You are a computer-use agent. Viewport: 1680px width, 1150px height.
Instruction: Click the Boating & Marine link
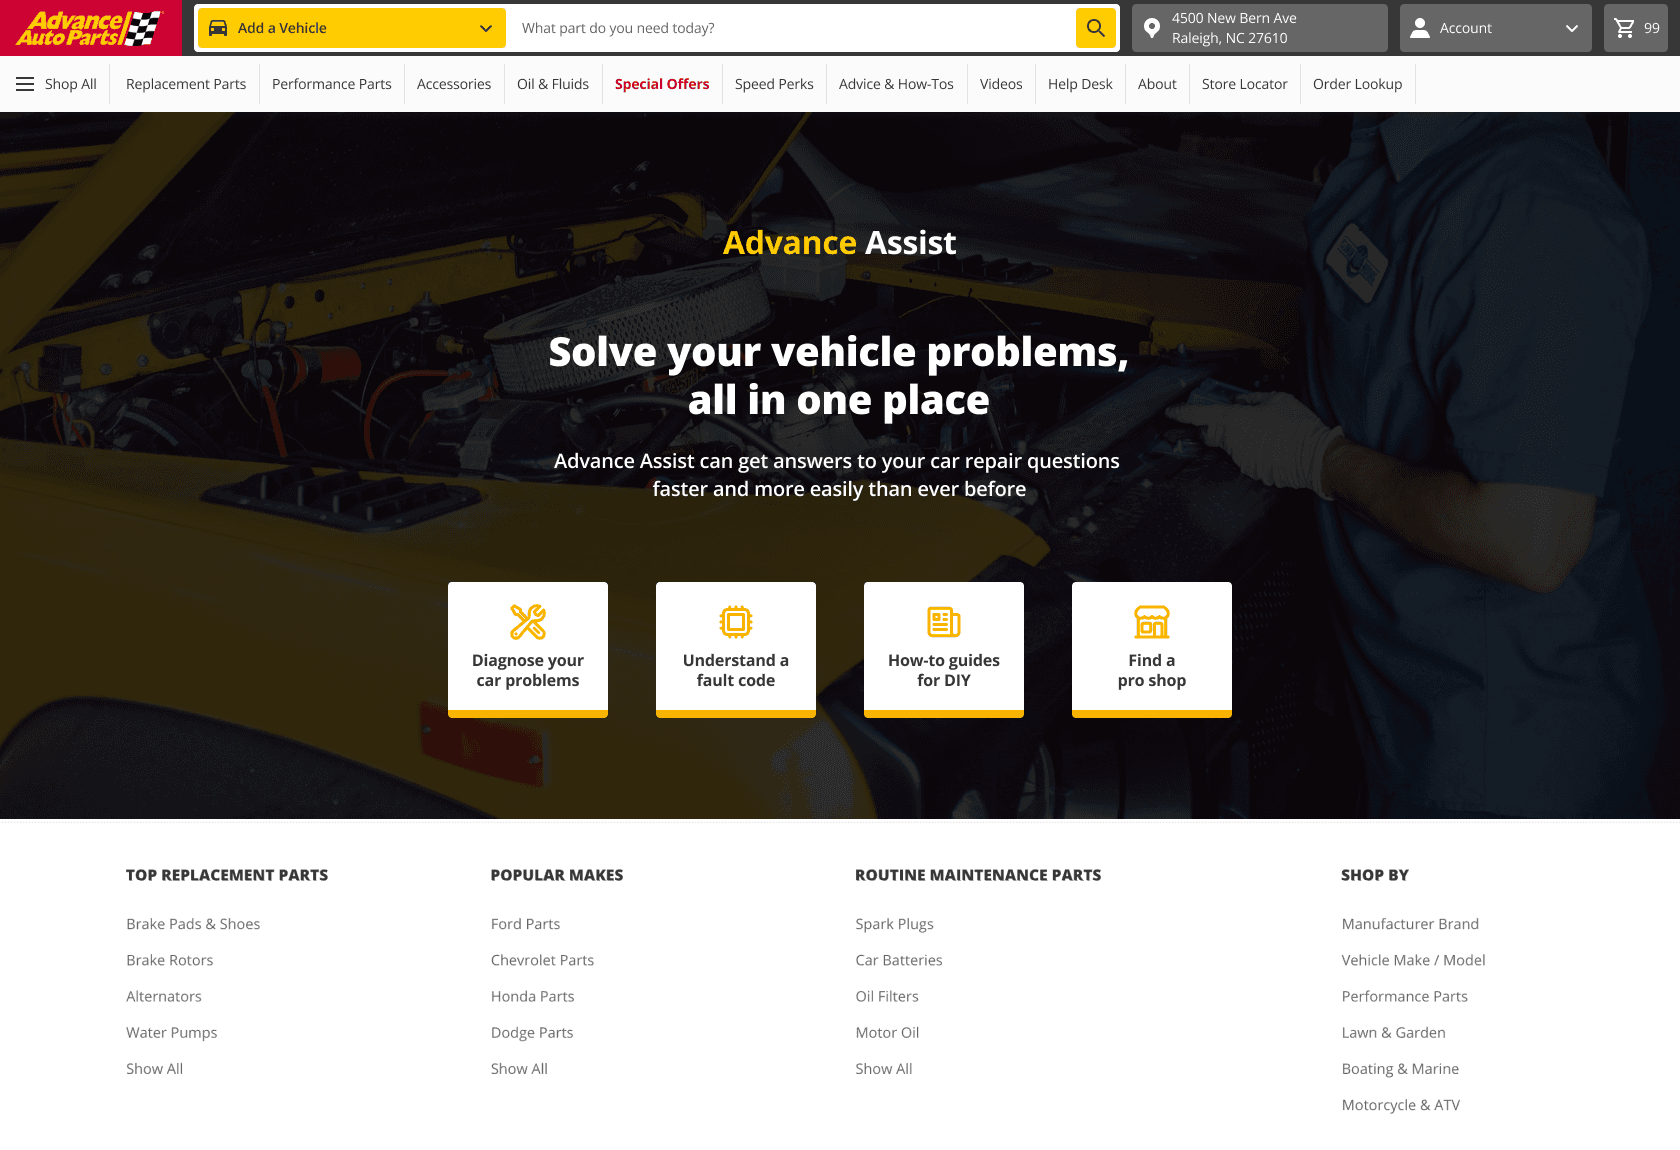(x=1401, y=1068)
